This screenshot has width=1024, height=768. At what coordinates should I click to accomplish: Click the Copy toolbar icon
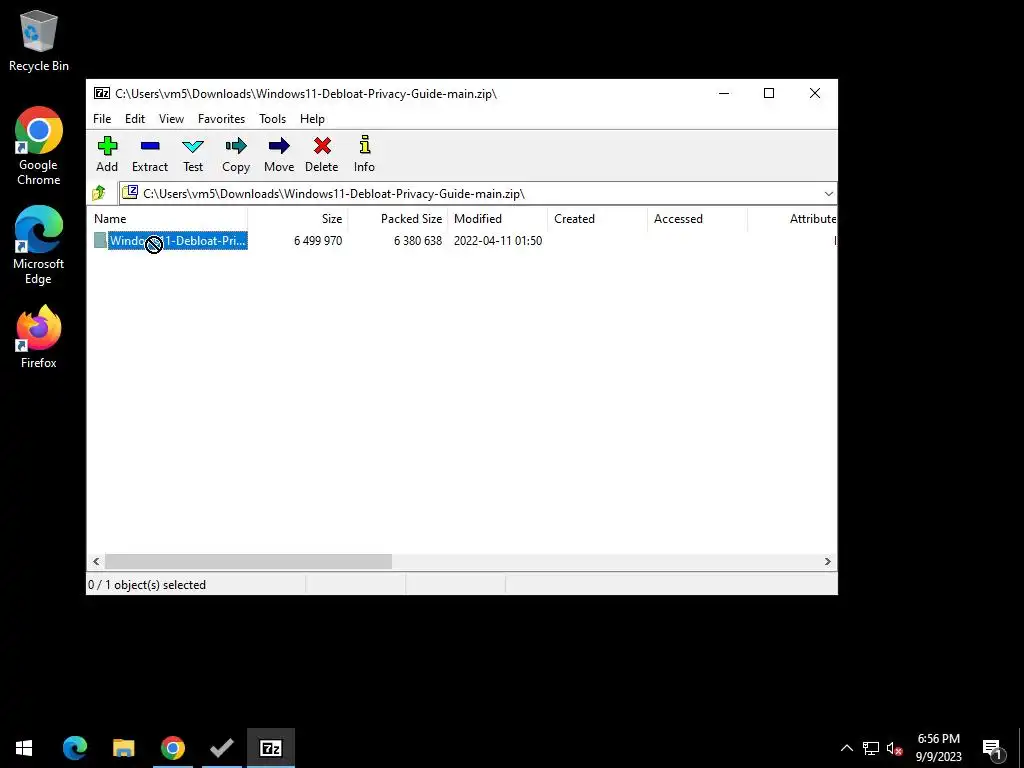tap(236, 146)
